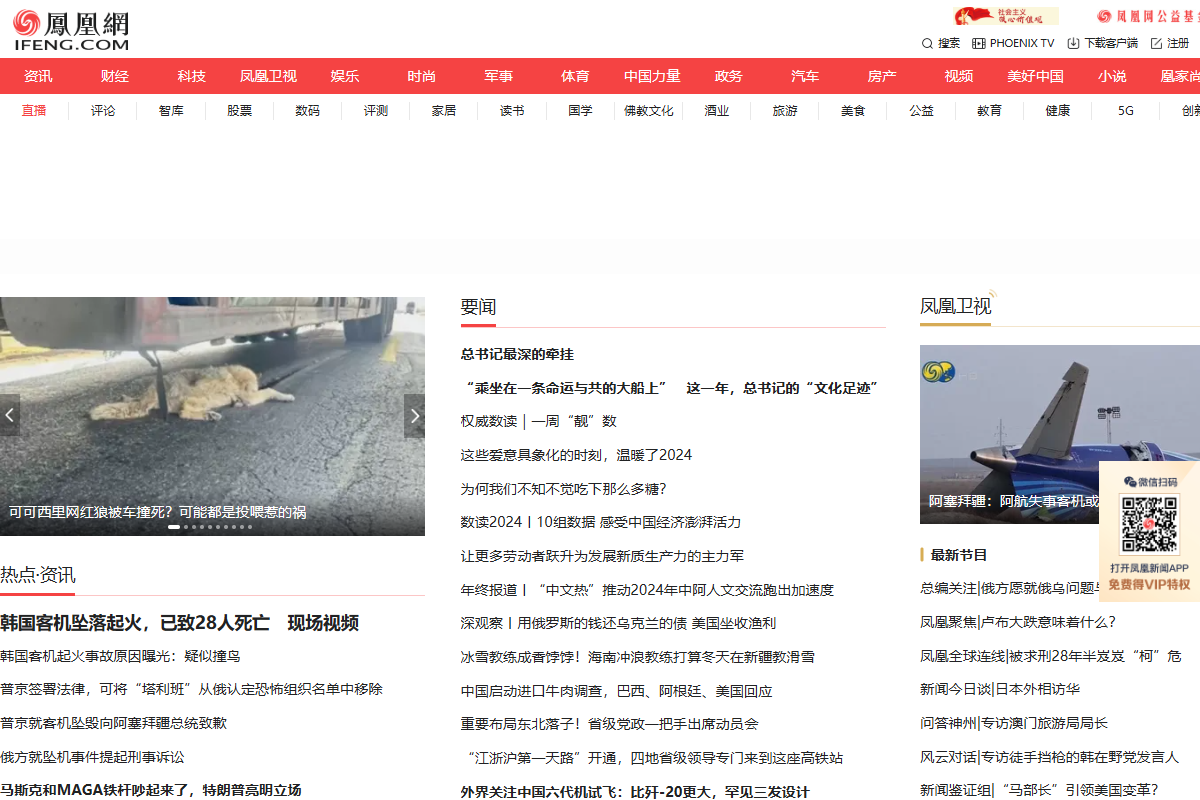This screenshot has width=1200, height=800.
Task: Click the 下载客户端 download icon
Action: click(1071, 43)
